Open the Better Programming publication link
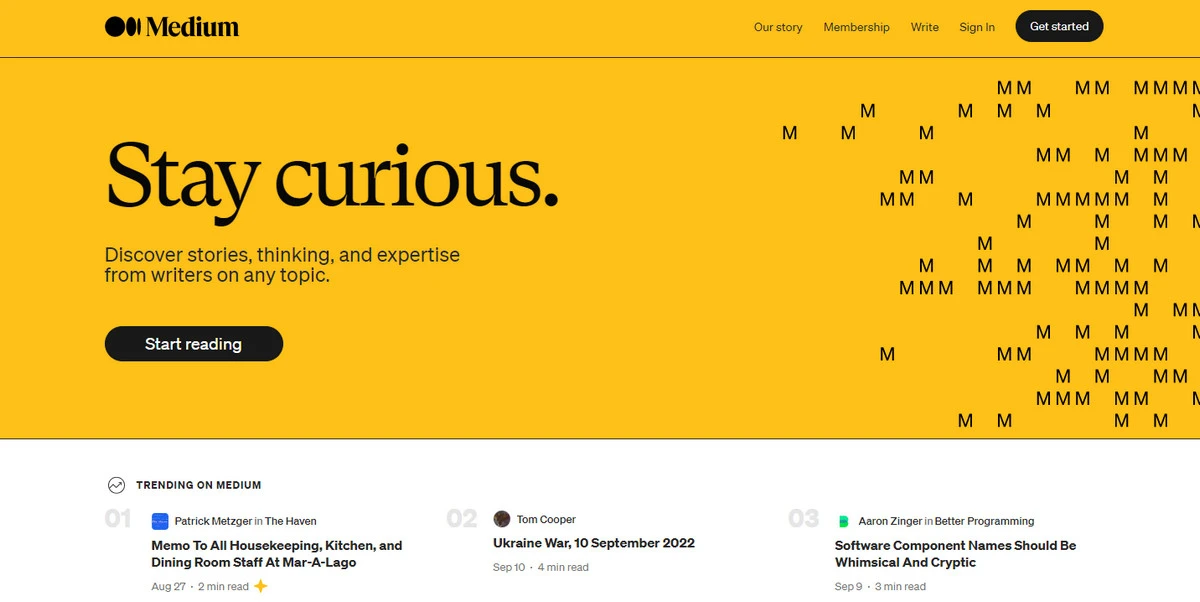1200x602 pixels. tap(984, 521)
